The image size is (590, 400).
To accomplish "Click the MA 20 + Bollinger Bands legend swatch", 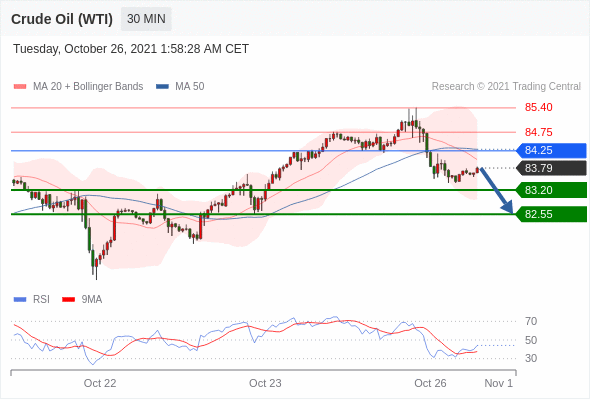I will (x=20, y=87).
